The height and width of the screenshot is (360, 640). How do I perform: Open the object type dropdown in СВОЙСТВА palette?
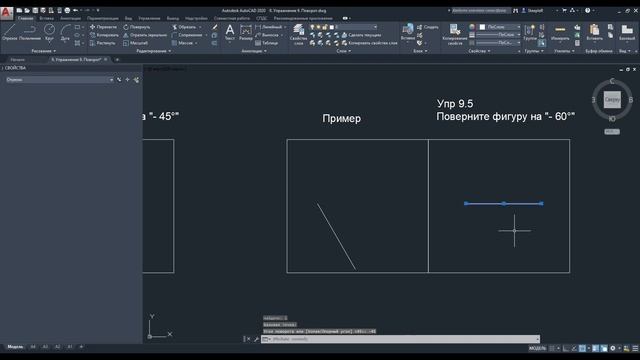[x=60, y=80]
